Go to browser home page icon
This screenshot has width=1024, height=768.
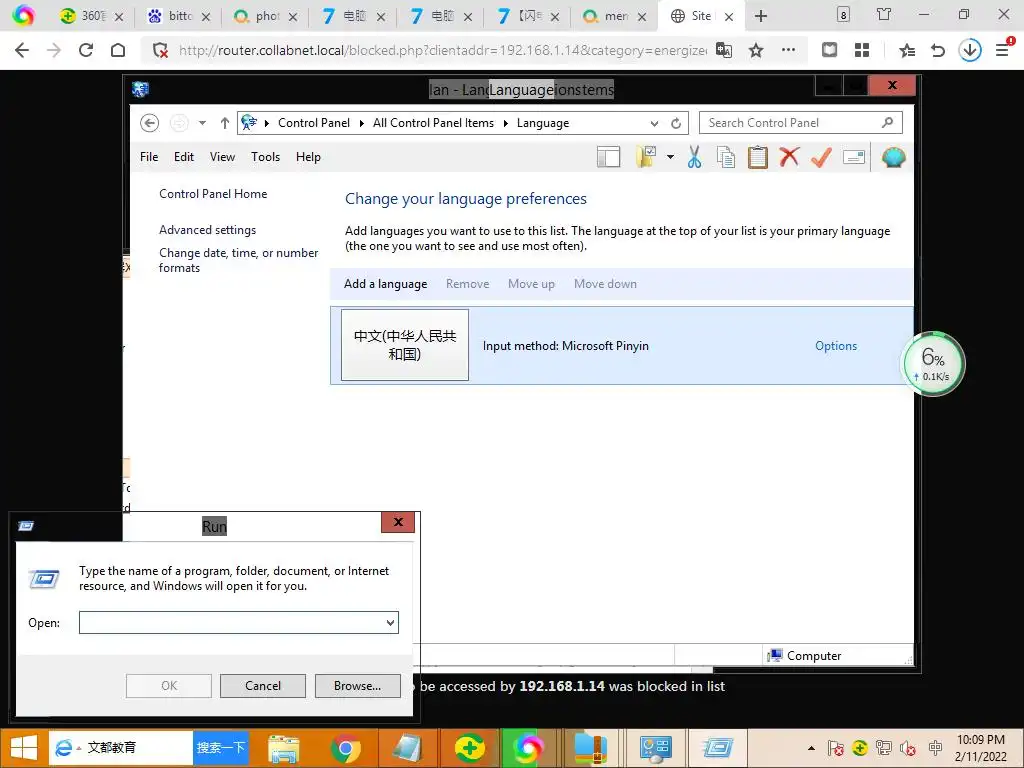pos(118,50)
